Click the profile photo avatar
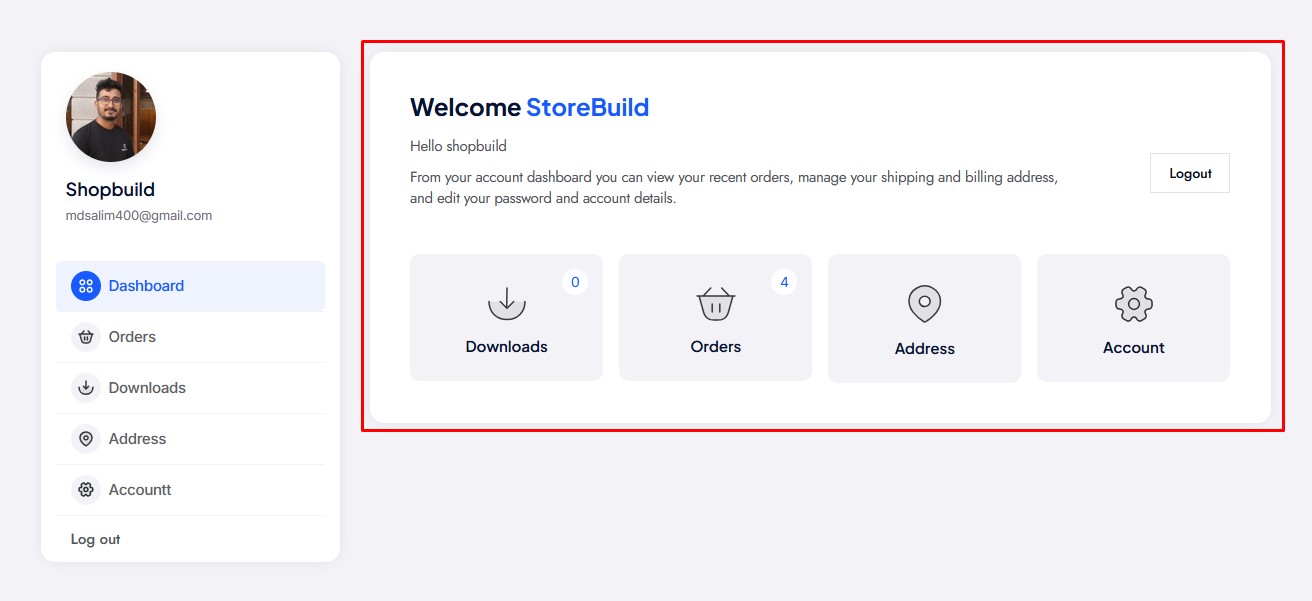1312x601 pixels. click(x=111, y=117)
